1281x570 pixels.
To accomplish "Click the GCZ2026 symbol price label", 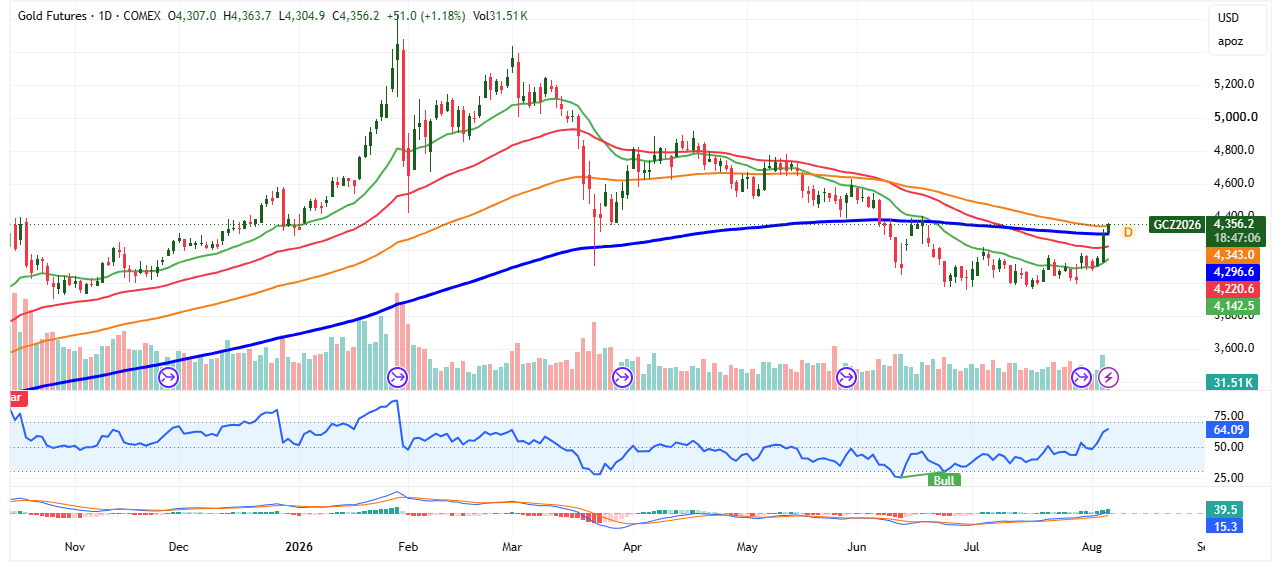I will pyautogui.click(x=1176, y=224).
